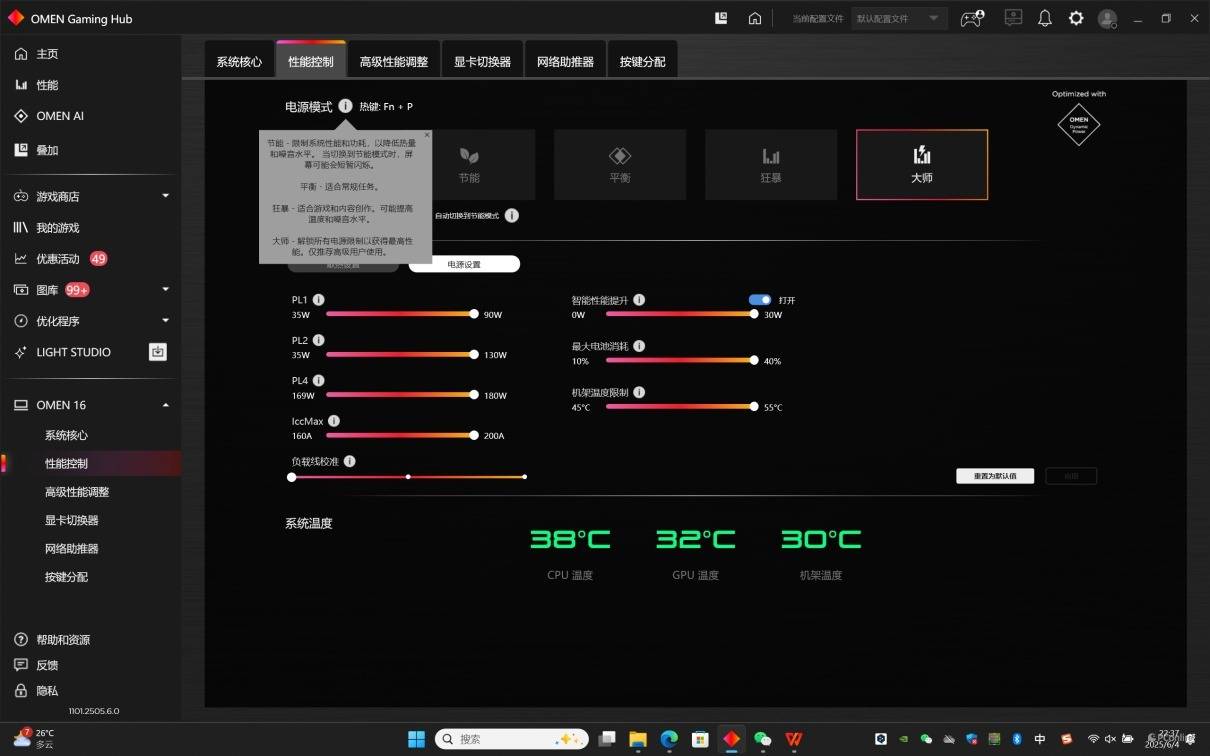Image resolution: width=1210 pixels, height=756 pixels.
Task: Select 平衡 power mode
Action: (x=620, y=164)
